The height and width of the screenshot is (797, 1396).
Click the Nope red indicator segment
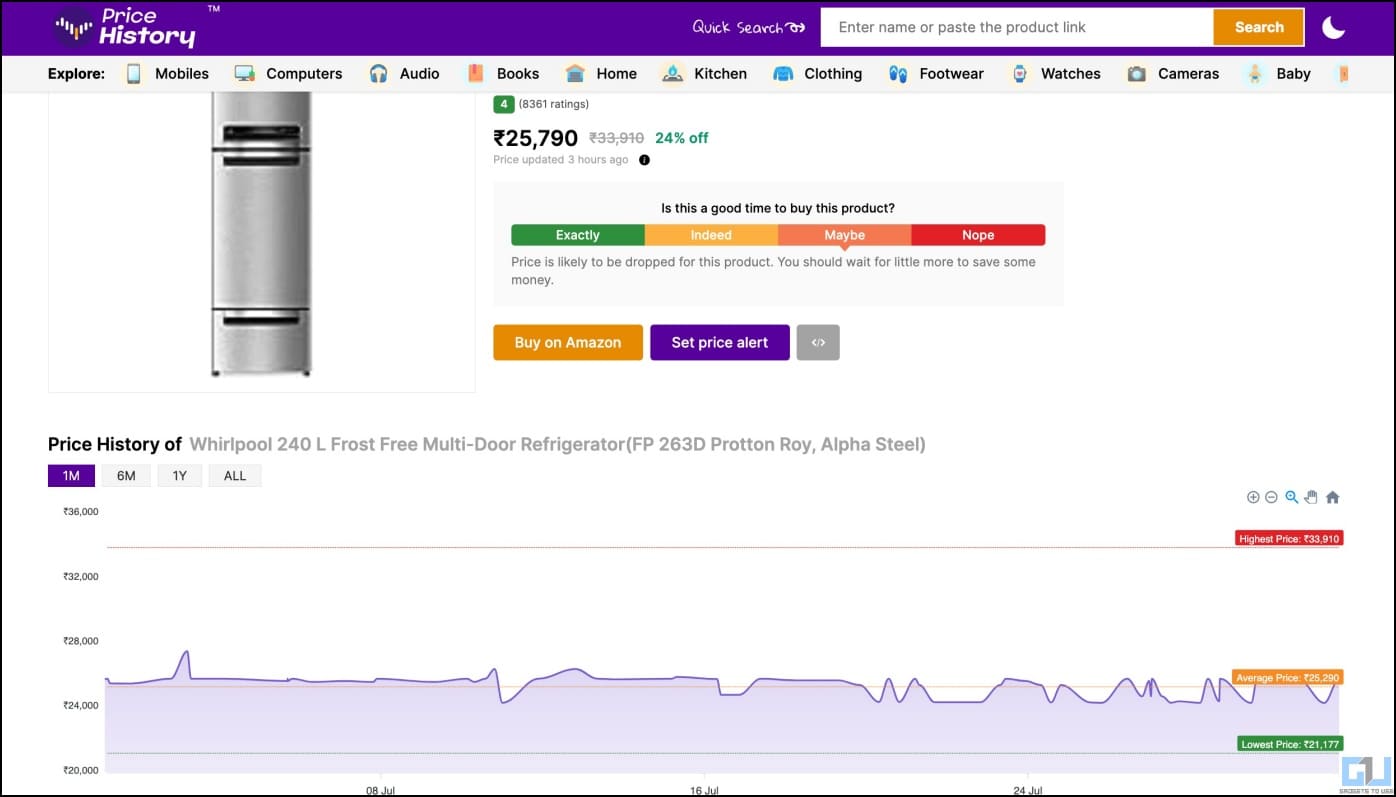click(x=978, y=235)
